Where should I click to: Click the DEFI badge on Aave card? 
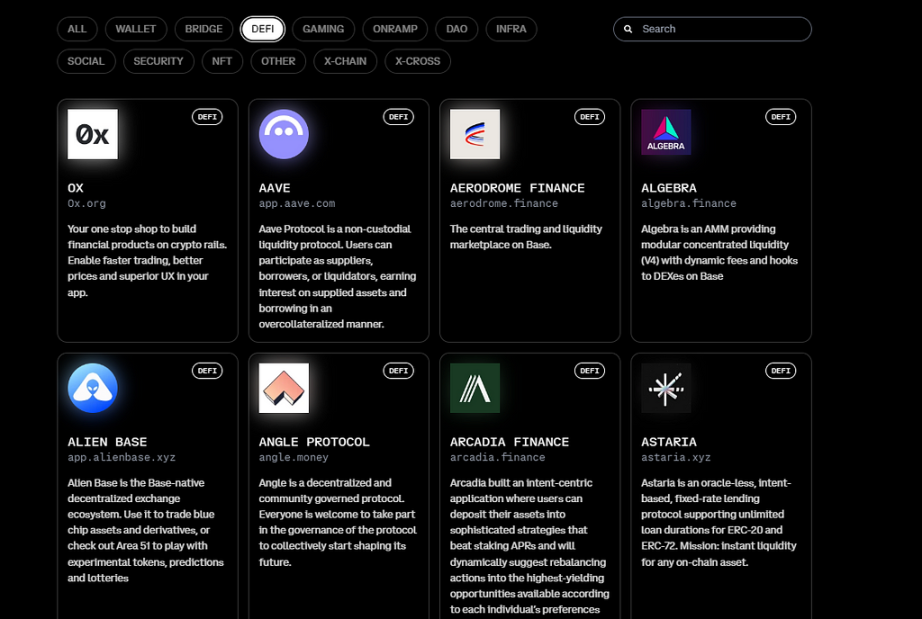pos(398,117)
